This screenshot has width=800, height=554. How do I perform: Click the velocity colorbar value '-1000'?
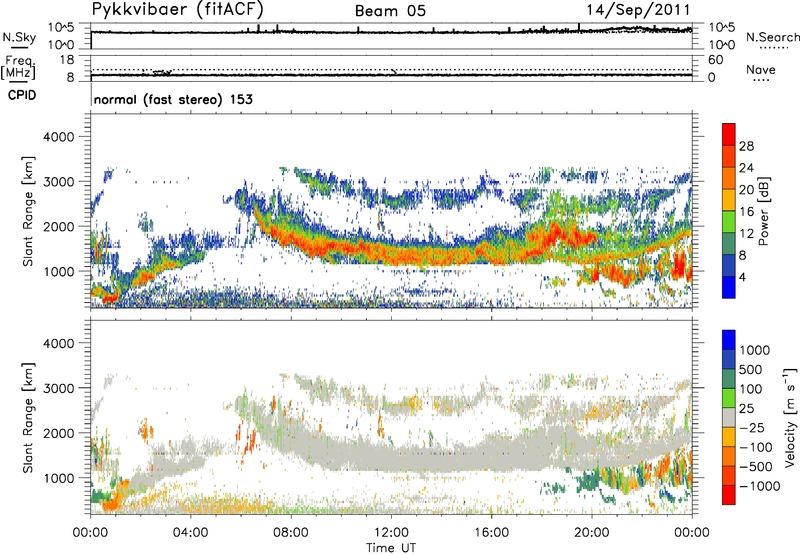(760, 486)
